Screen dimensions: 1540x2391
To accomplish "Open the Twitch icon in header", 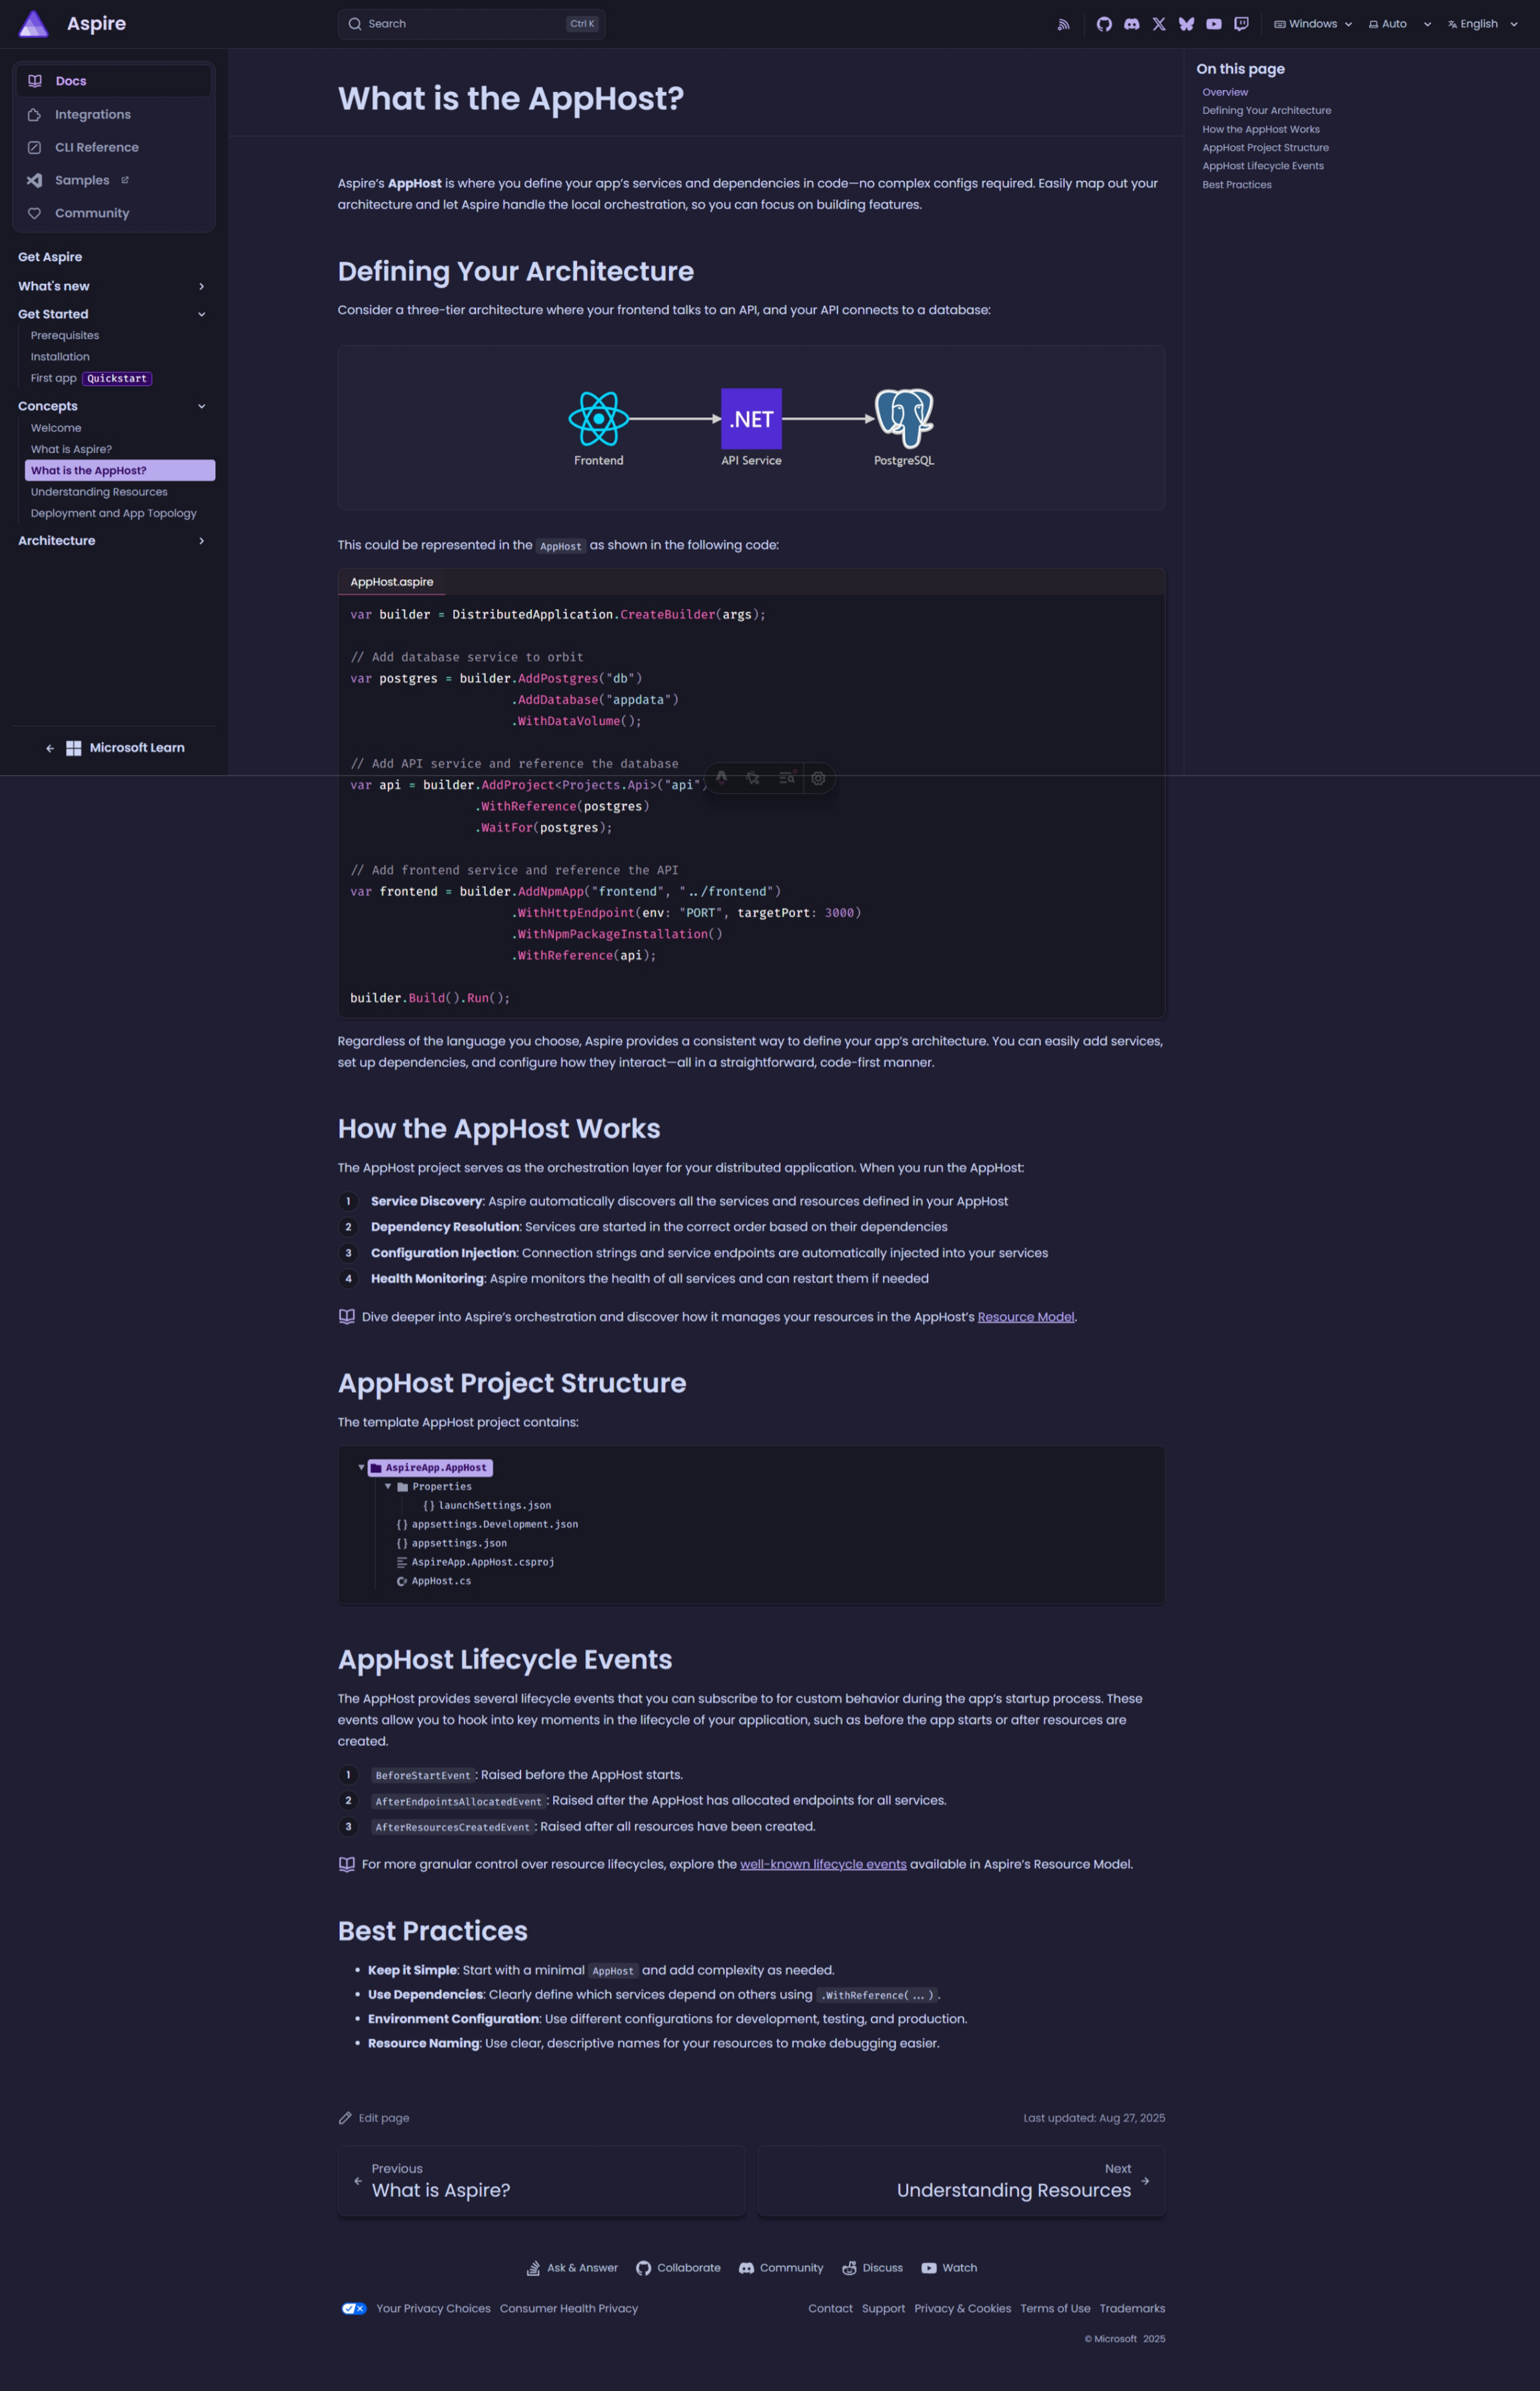I will (x=1241, y=24).
